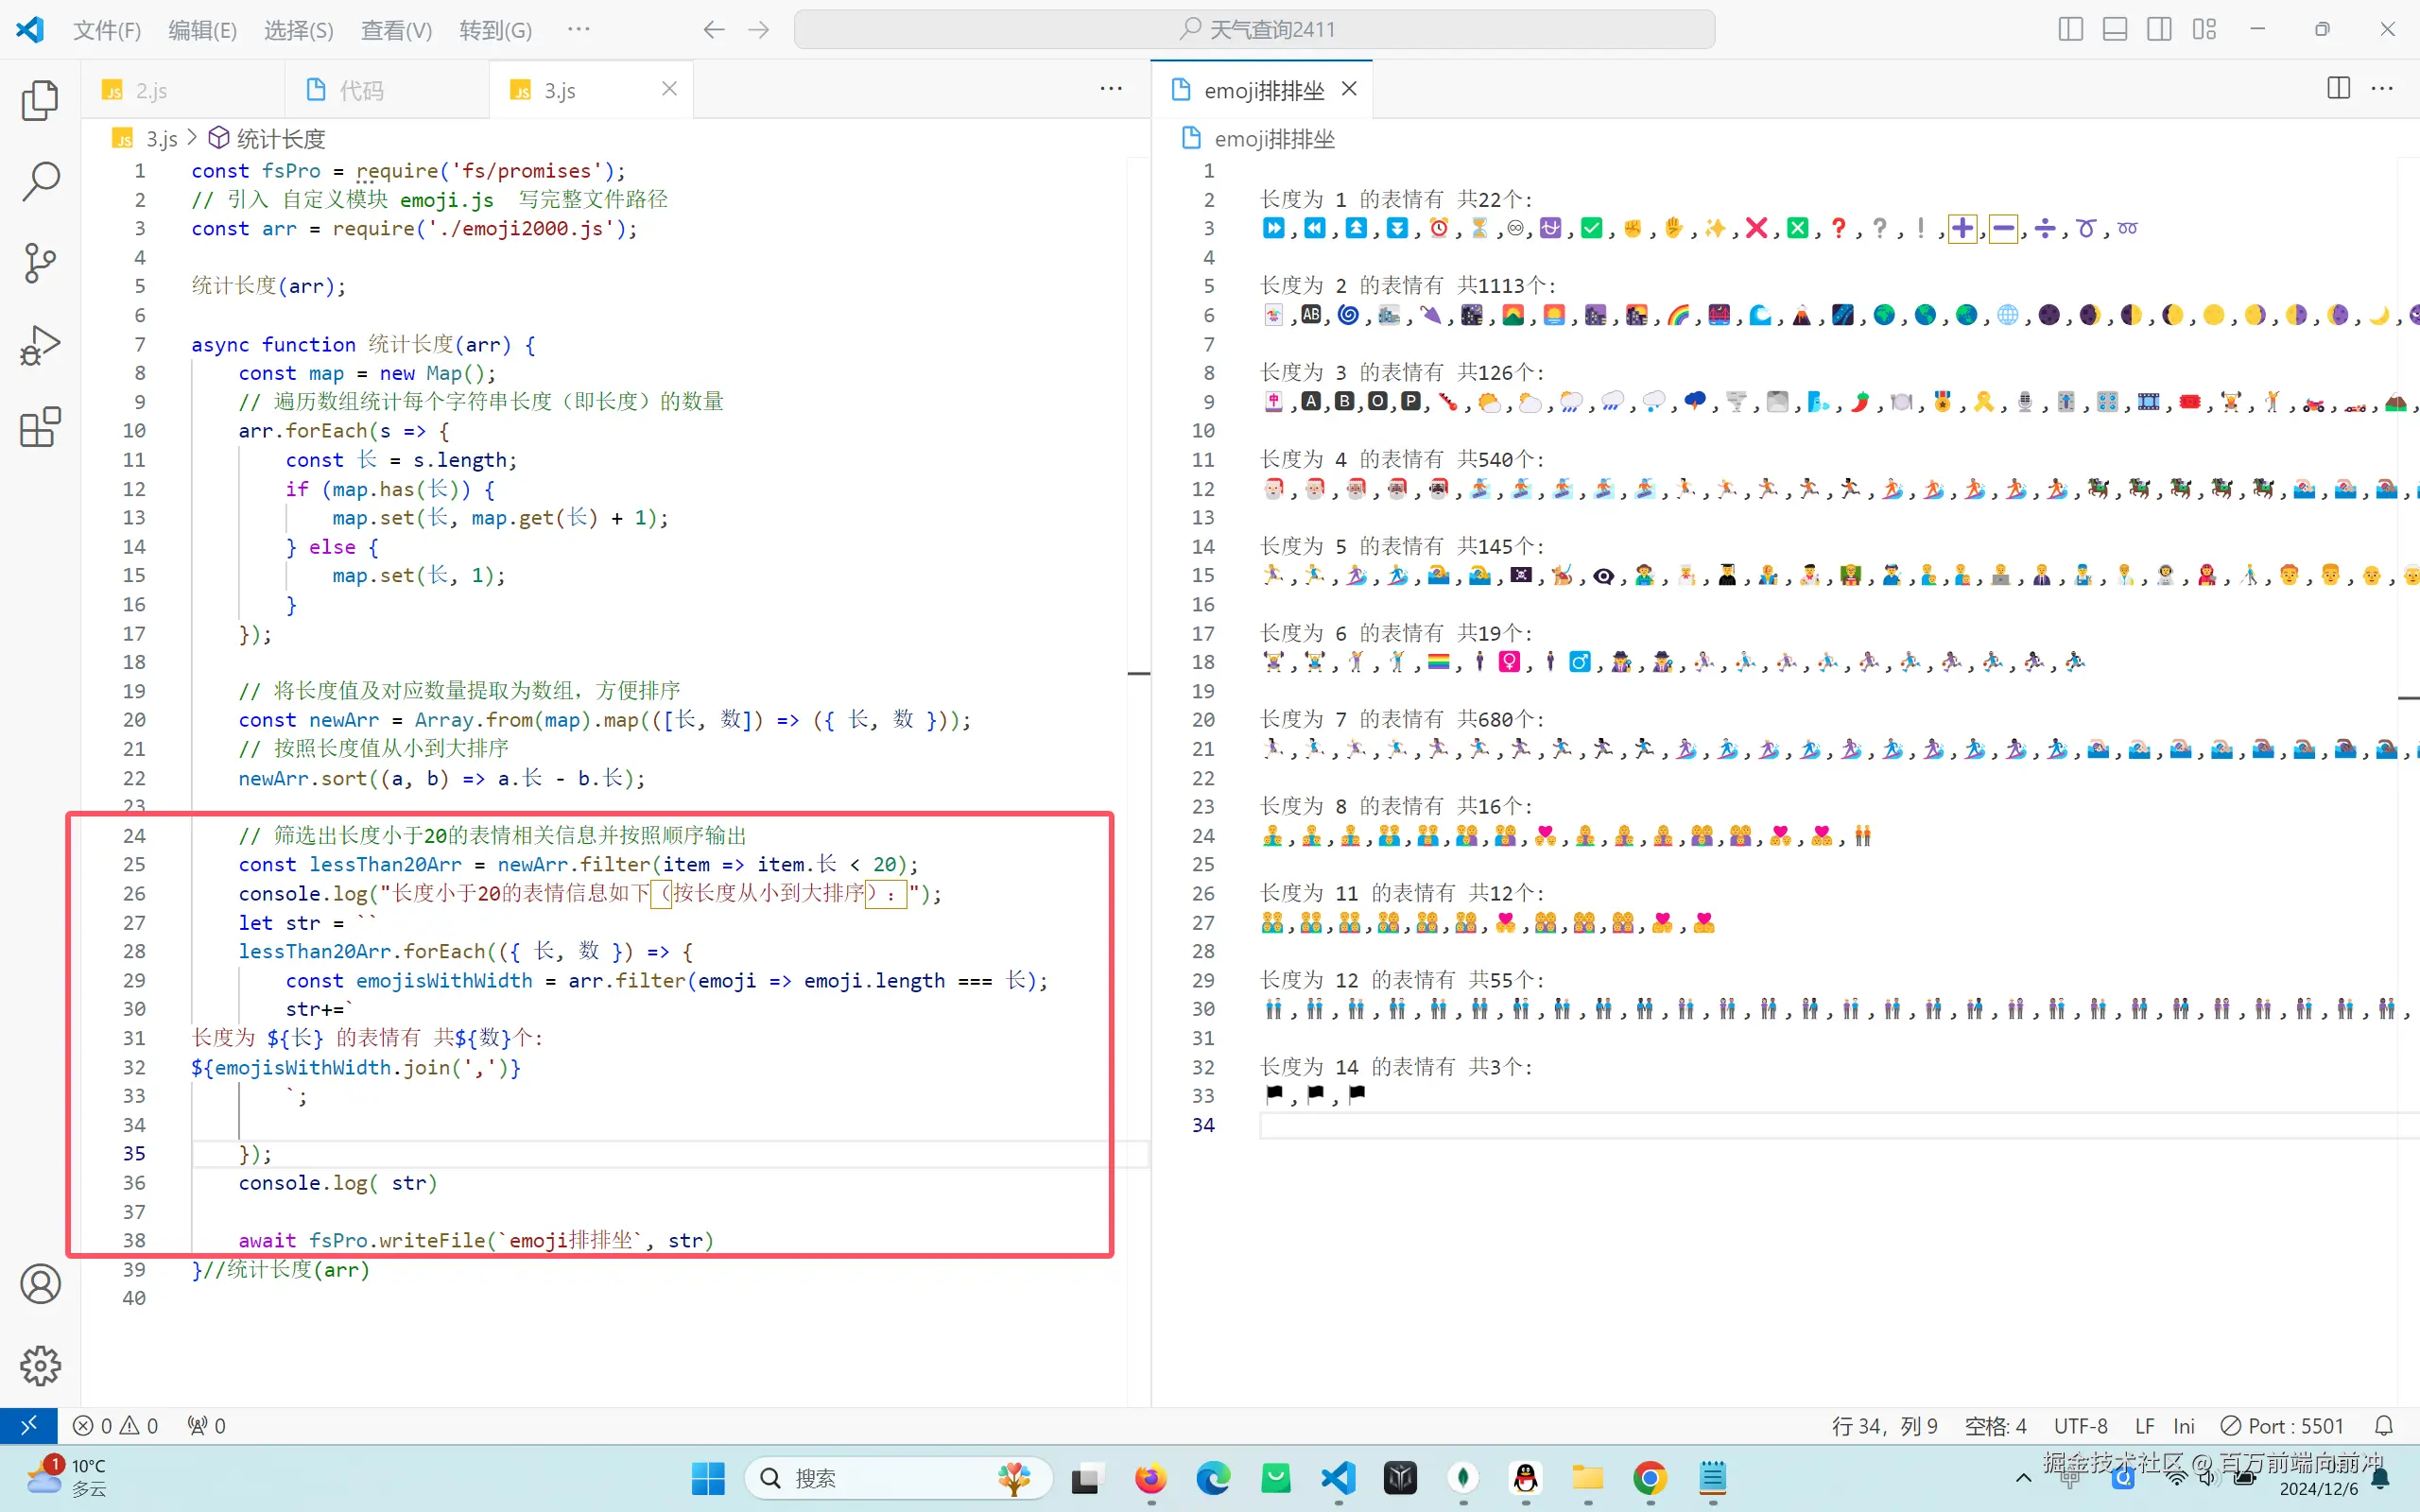
Task: Toggle the primary side bar layout button
Action: coord(2071,29)
